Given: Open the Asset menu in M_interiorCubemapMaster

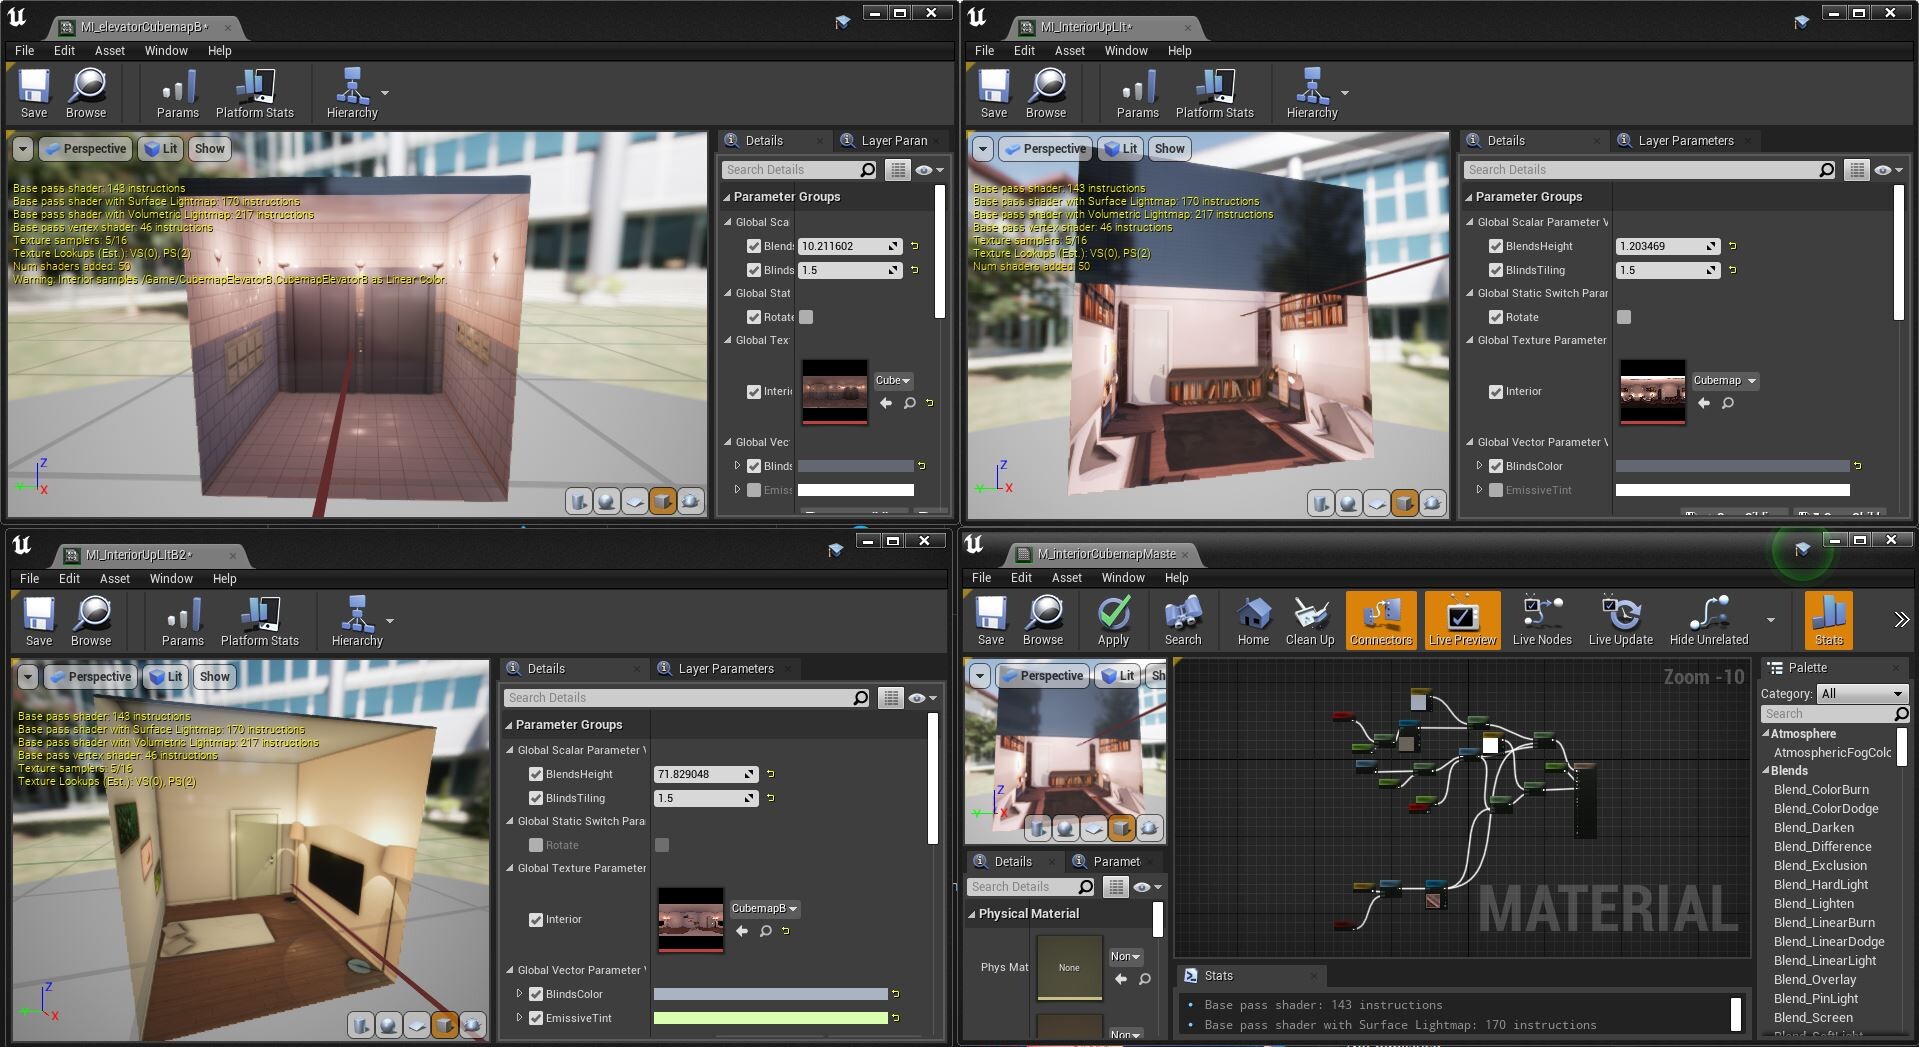Looking at the screenshot, I should [1066, 577].
